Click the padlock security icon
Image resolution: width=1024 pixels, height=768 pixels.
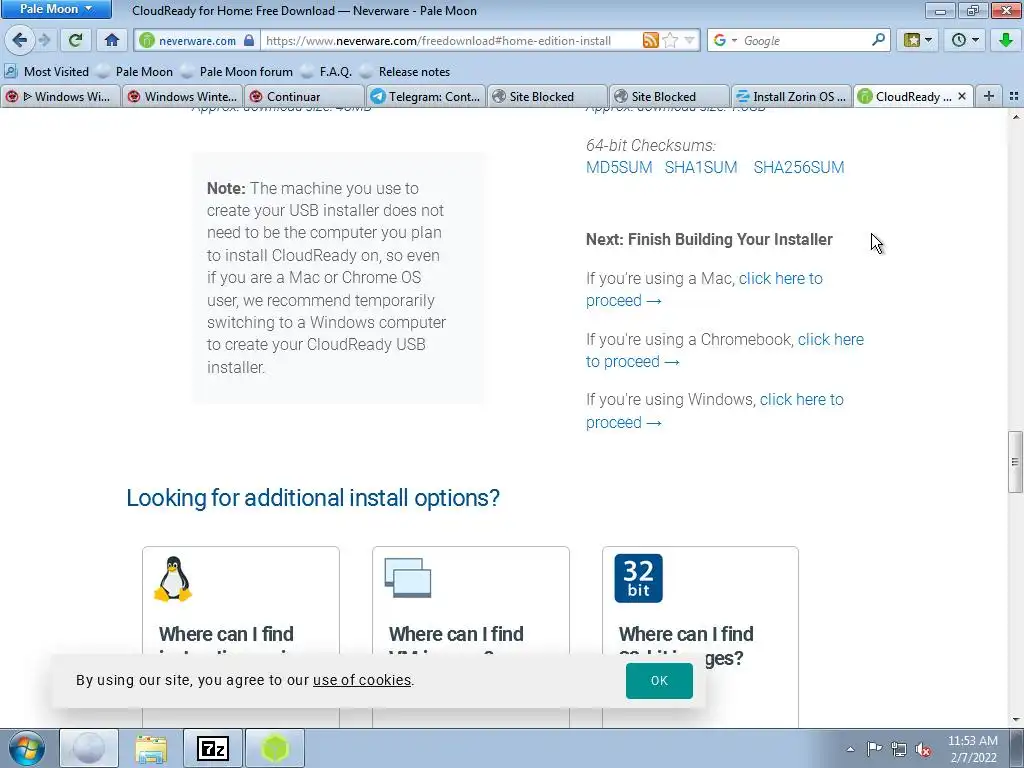coord(249,40)
